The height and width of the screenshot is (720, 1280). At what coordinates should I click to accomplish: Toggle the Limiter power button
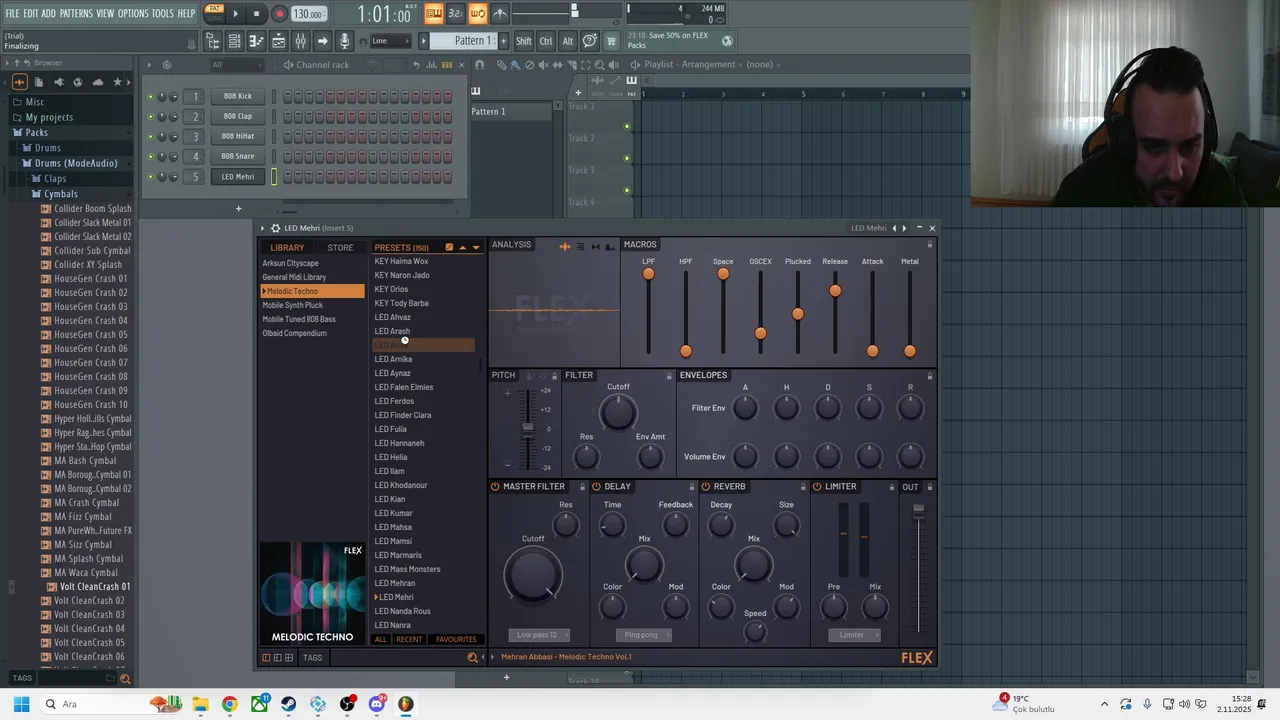[x=817, y=487]
